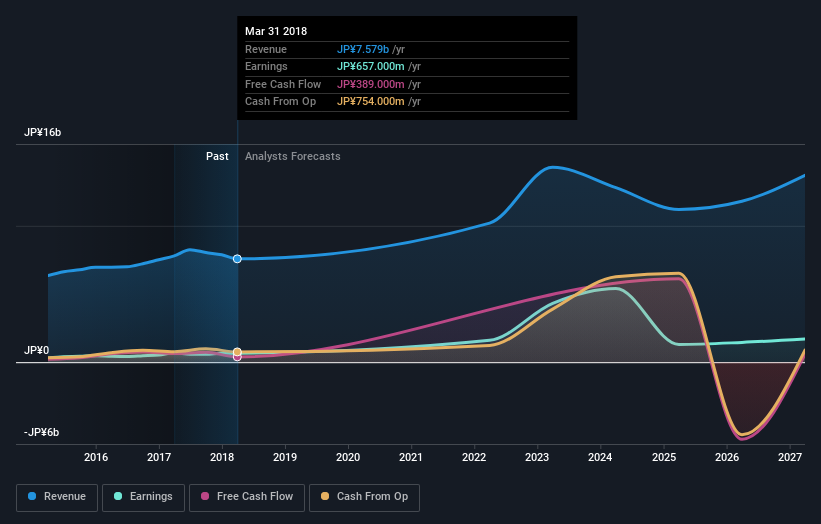Click the Analysts Forecasts label
The height and width of the screenshot is (524, 821).
coord(293,156)
